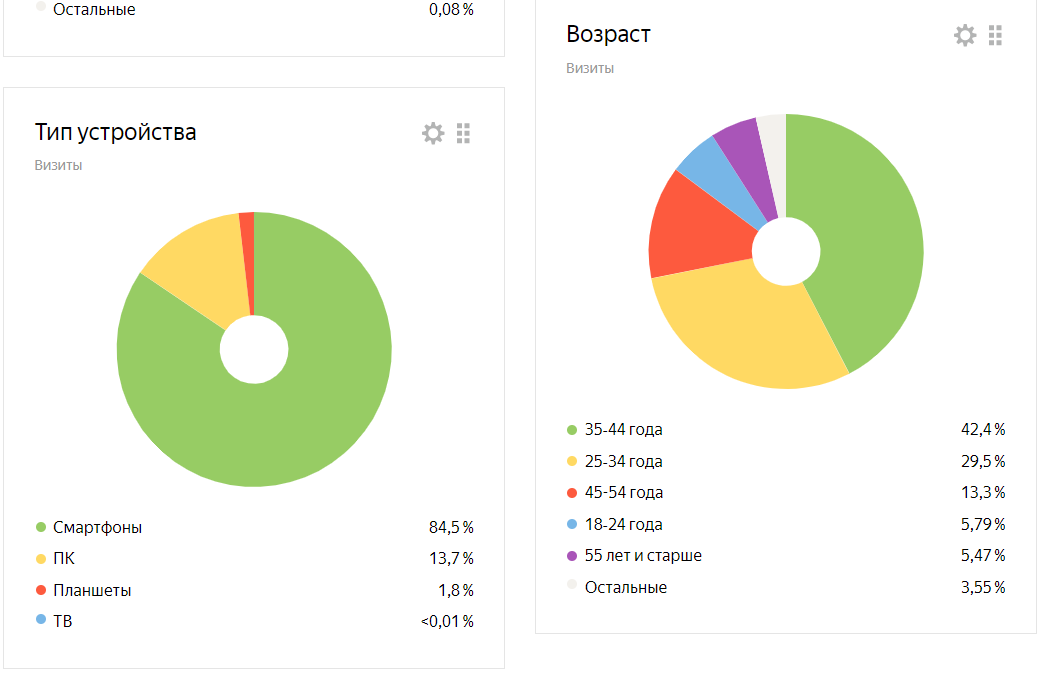Click the 84,5 % value for Смартфоны
The height and width of the screenshot is (695, 1047).
point(451,527)
